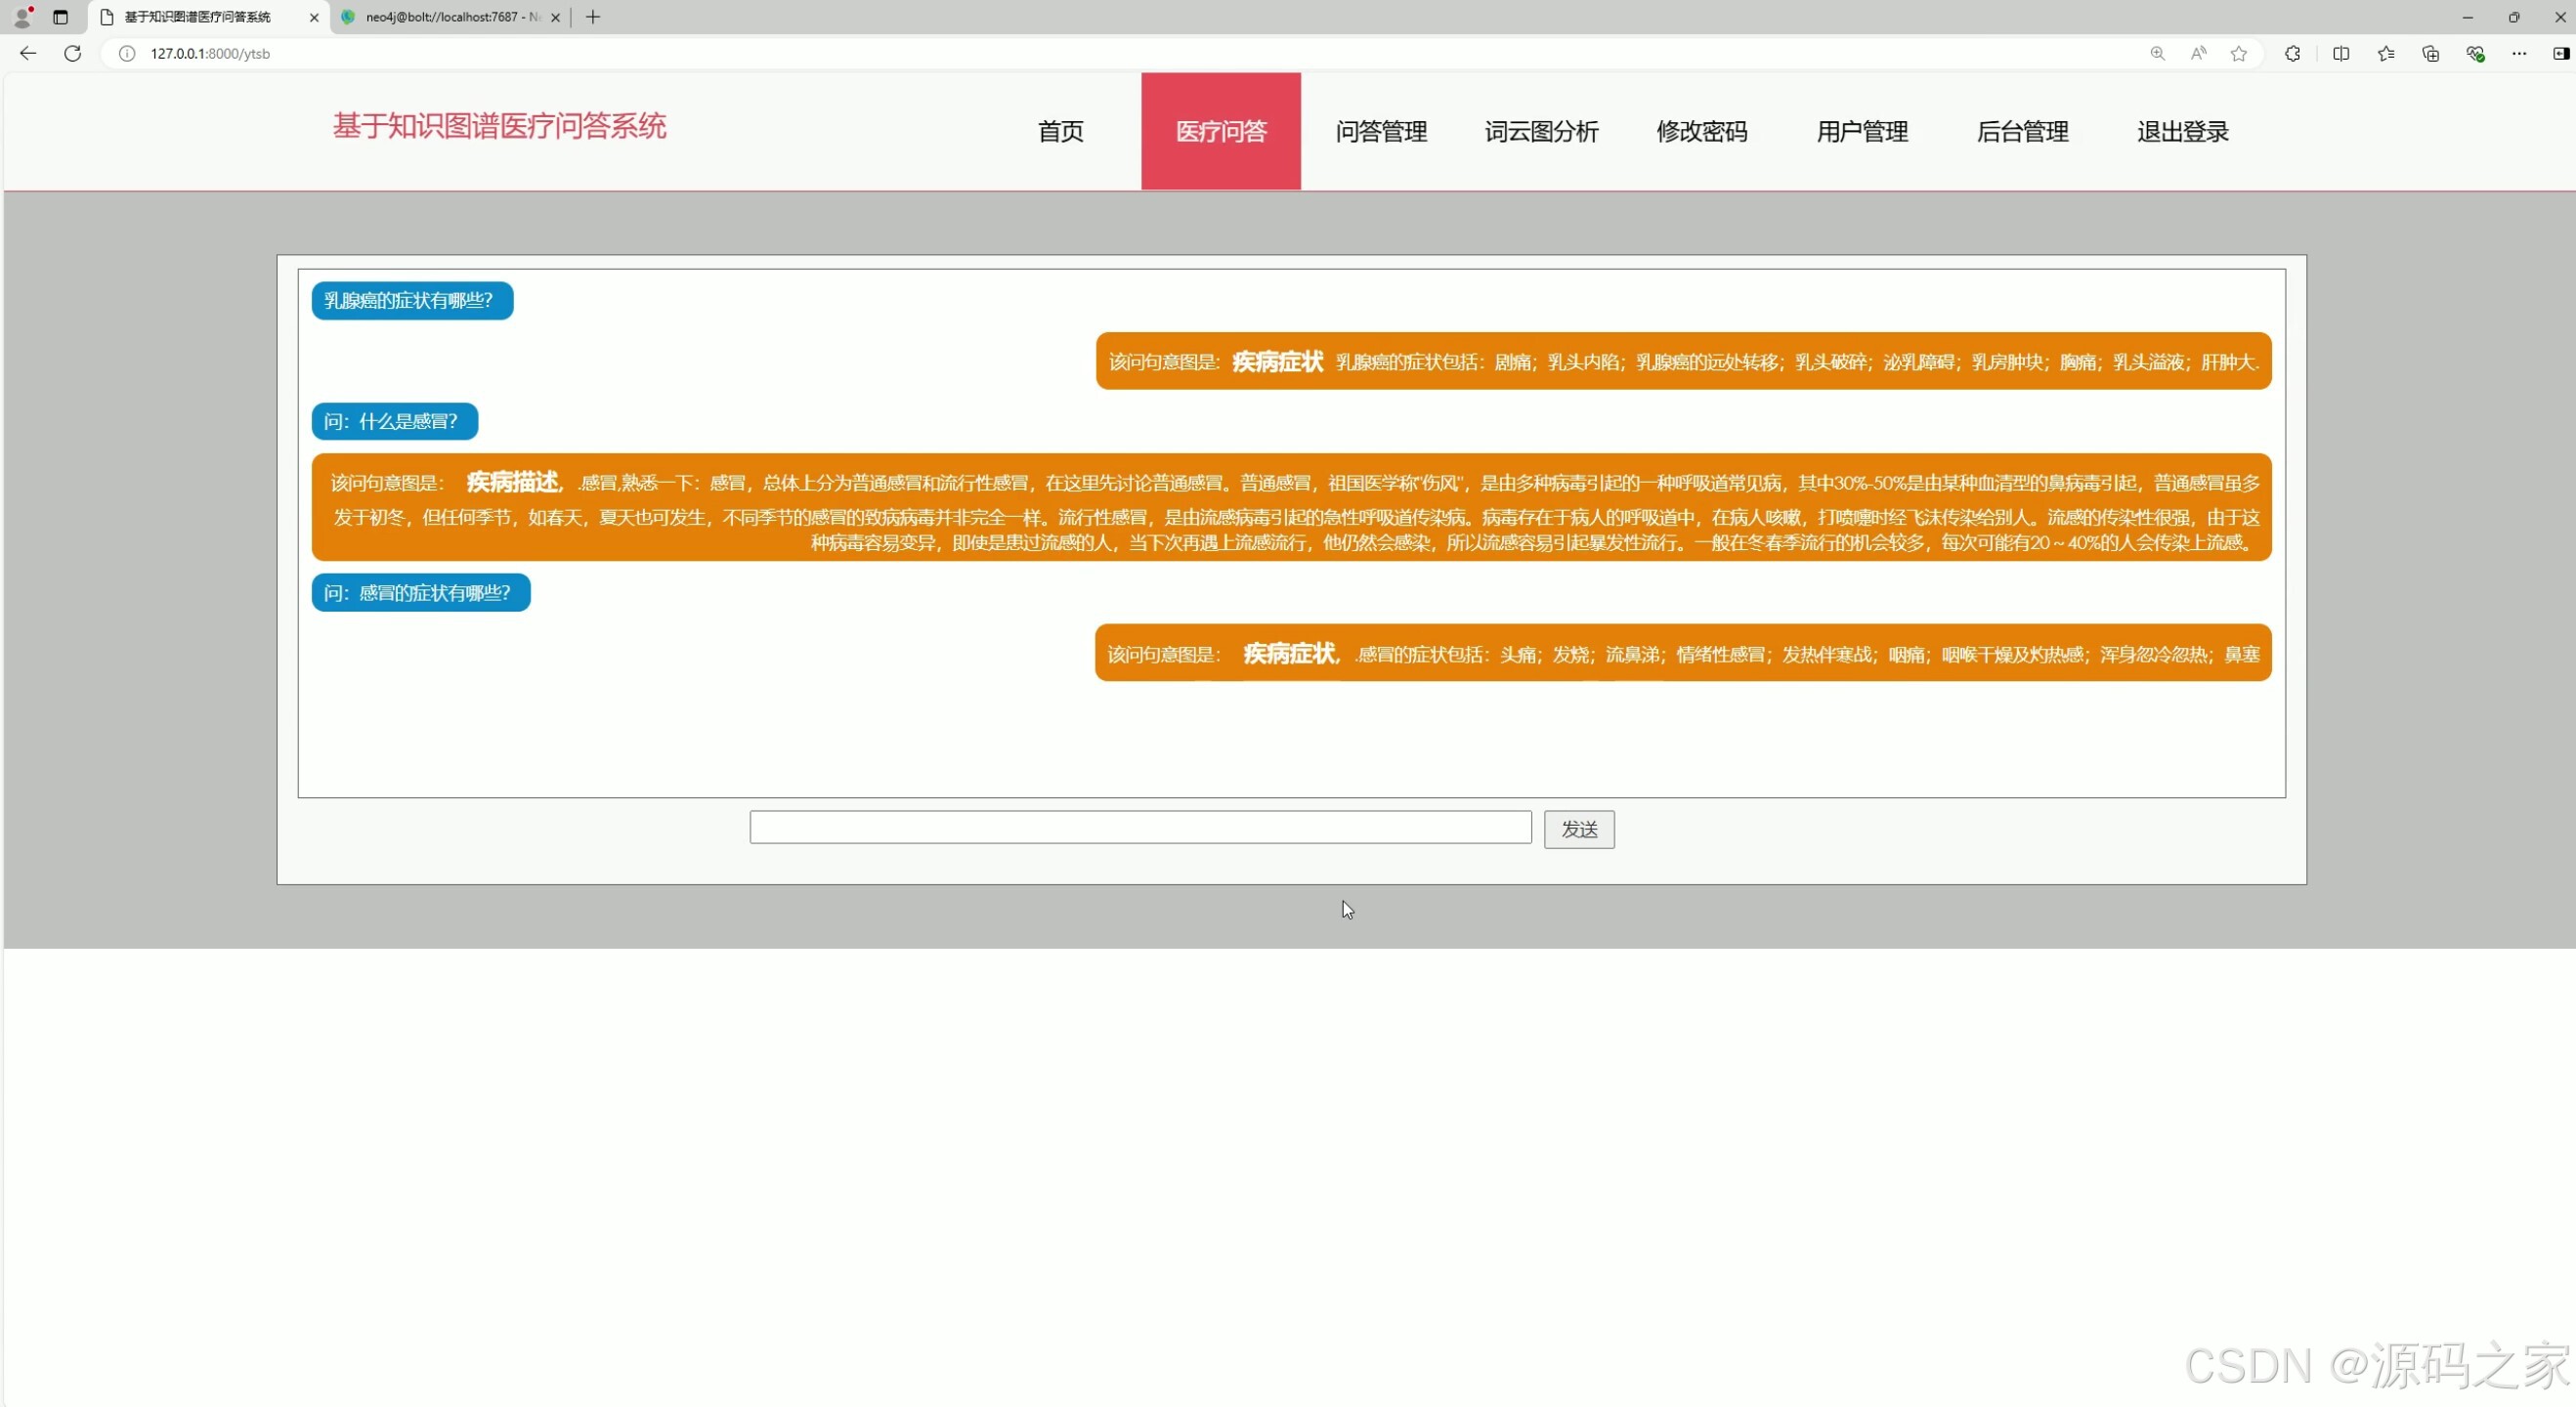Screen dimensions: 2576x1407
Task: Open the favorites list icon
Action: click(2386, 53)
